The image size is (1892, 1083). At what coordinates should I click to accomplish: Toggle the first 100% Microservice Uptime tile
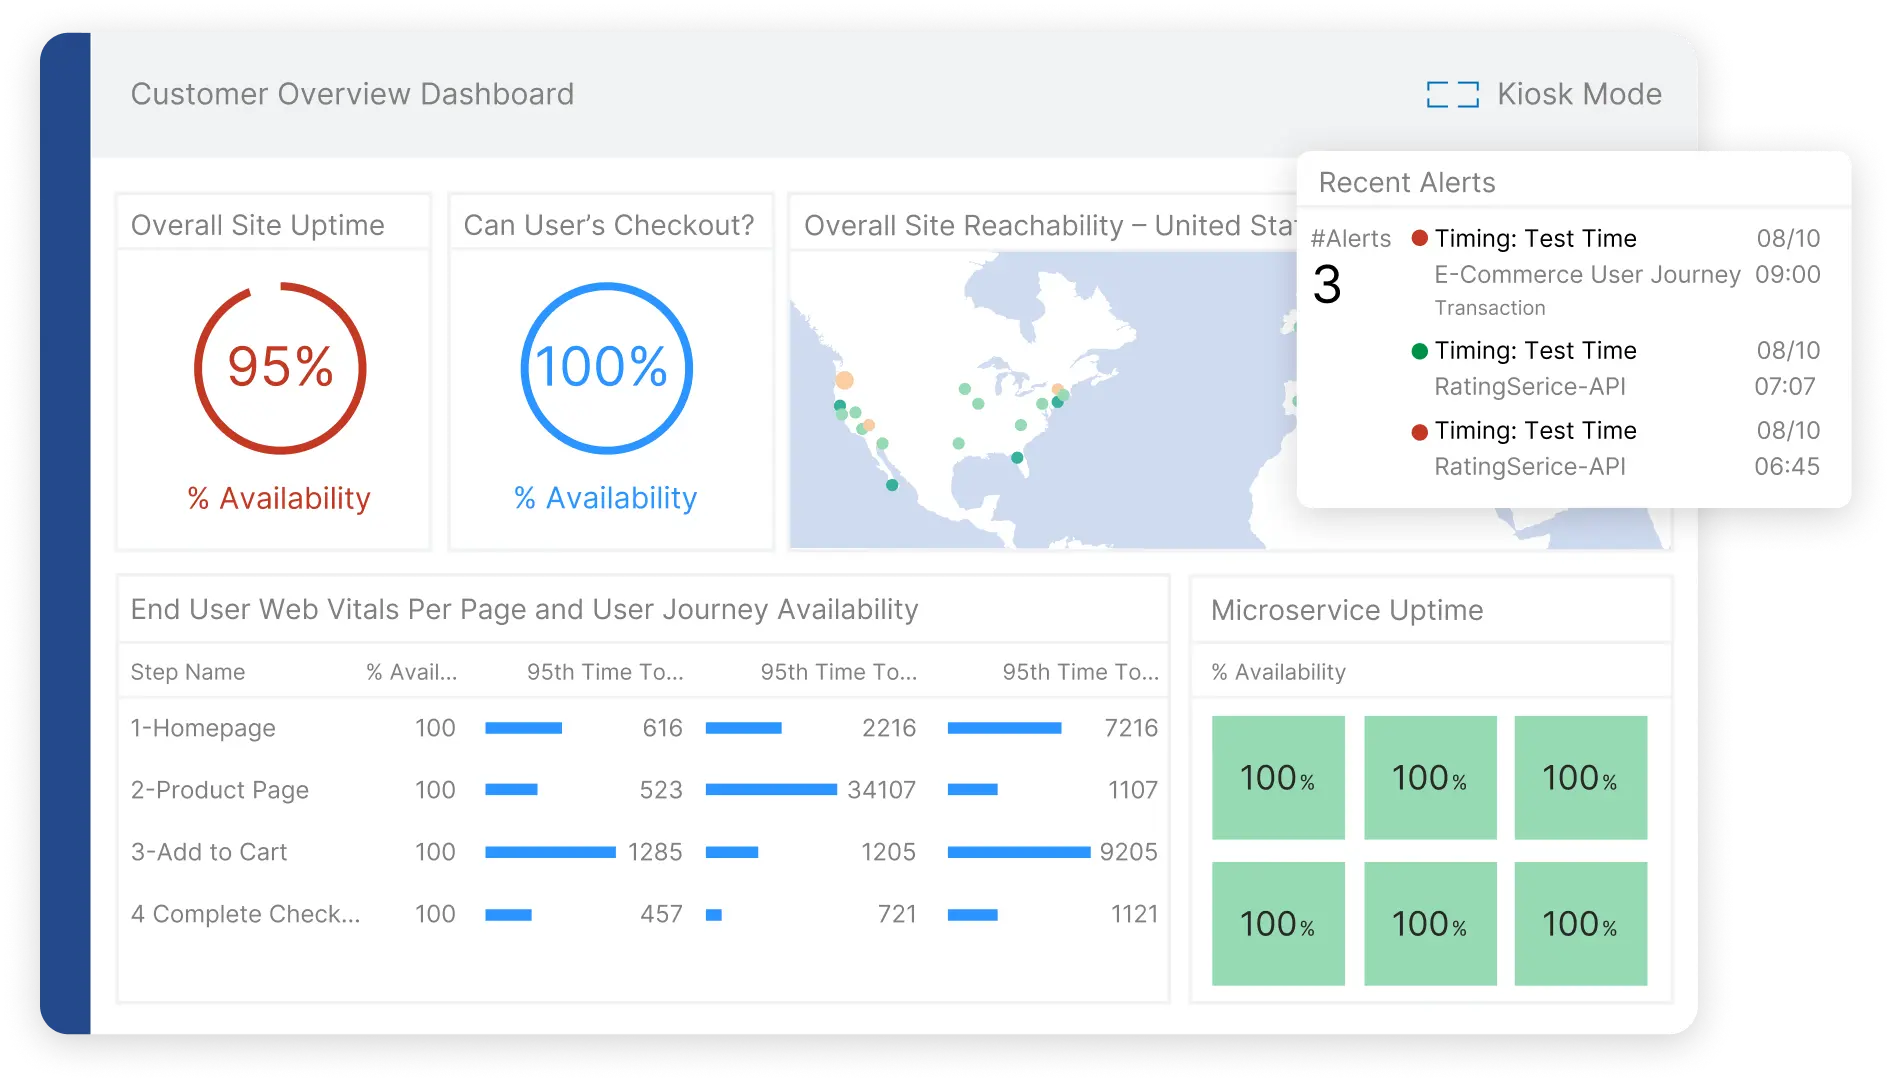(1278, 777)
